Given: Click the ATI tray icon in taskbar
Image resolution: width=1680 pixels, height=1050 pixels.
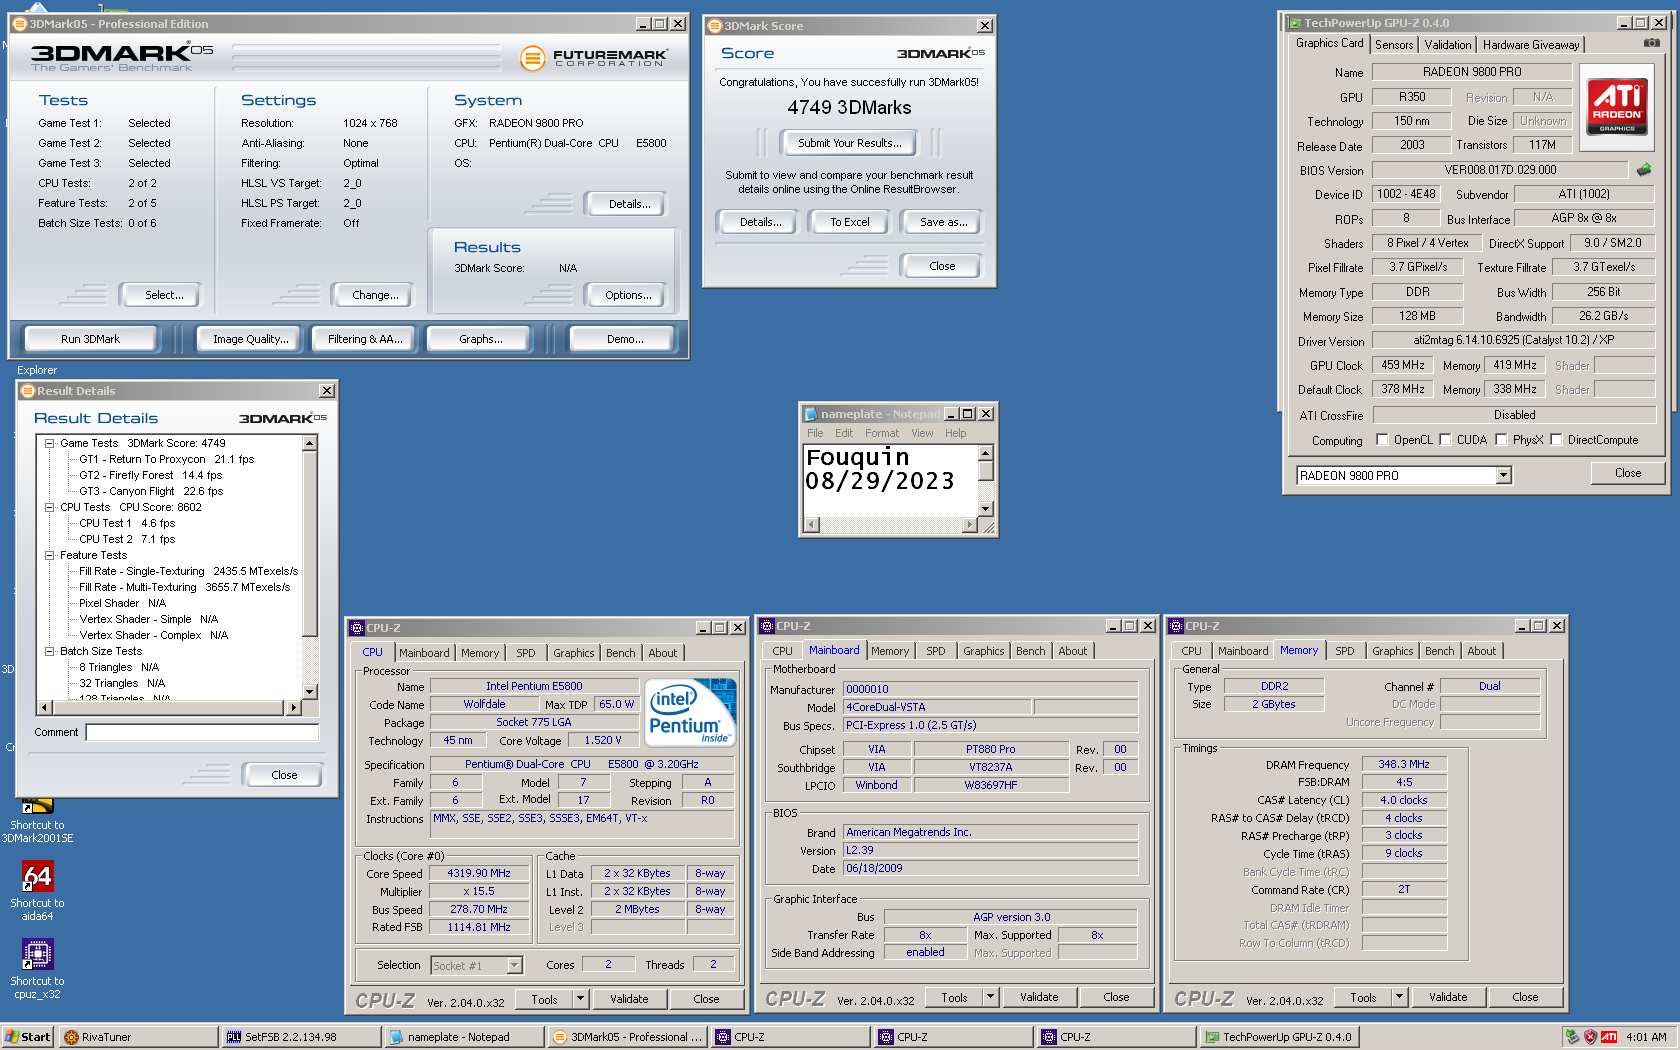Looking at the screenshot, I should 1609,1037.
